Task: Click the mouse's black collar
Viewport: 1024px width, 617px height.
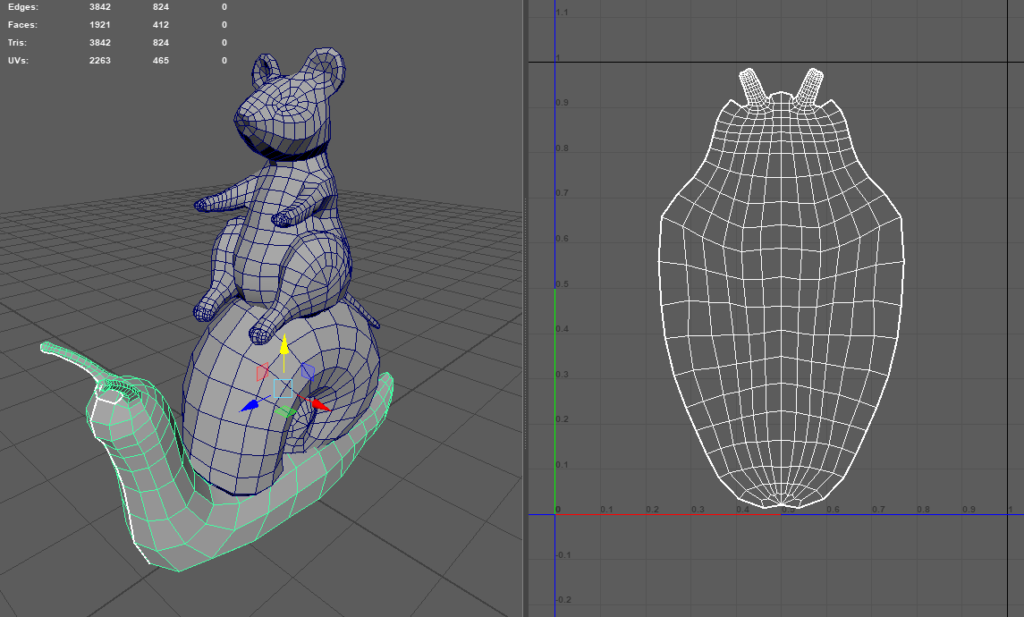Action: coord(298,153)
